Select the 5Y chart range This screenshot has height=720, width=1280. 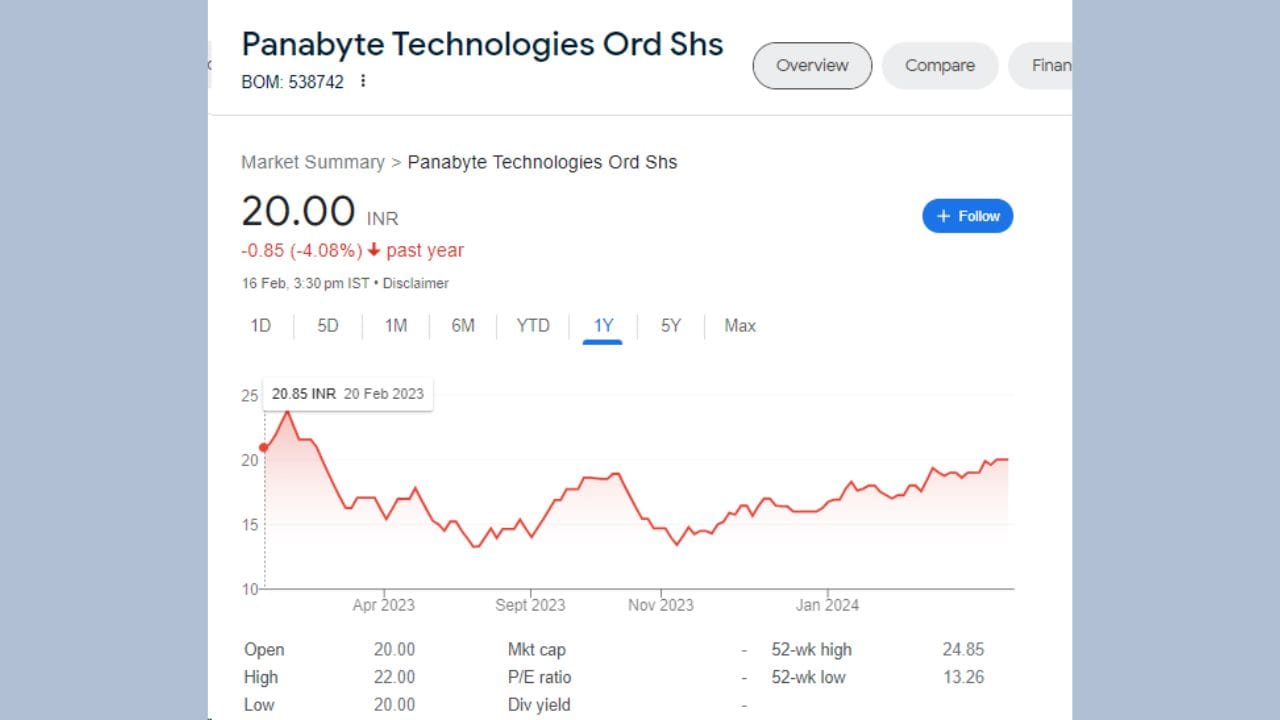pos(669,325)
